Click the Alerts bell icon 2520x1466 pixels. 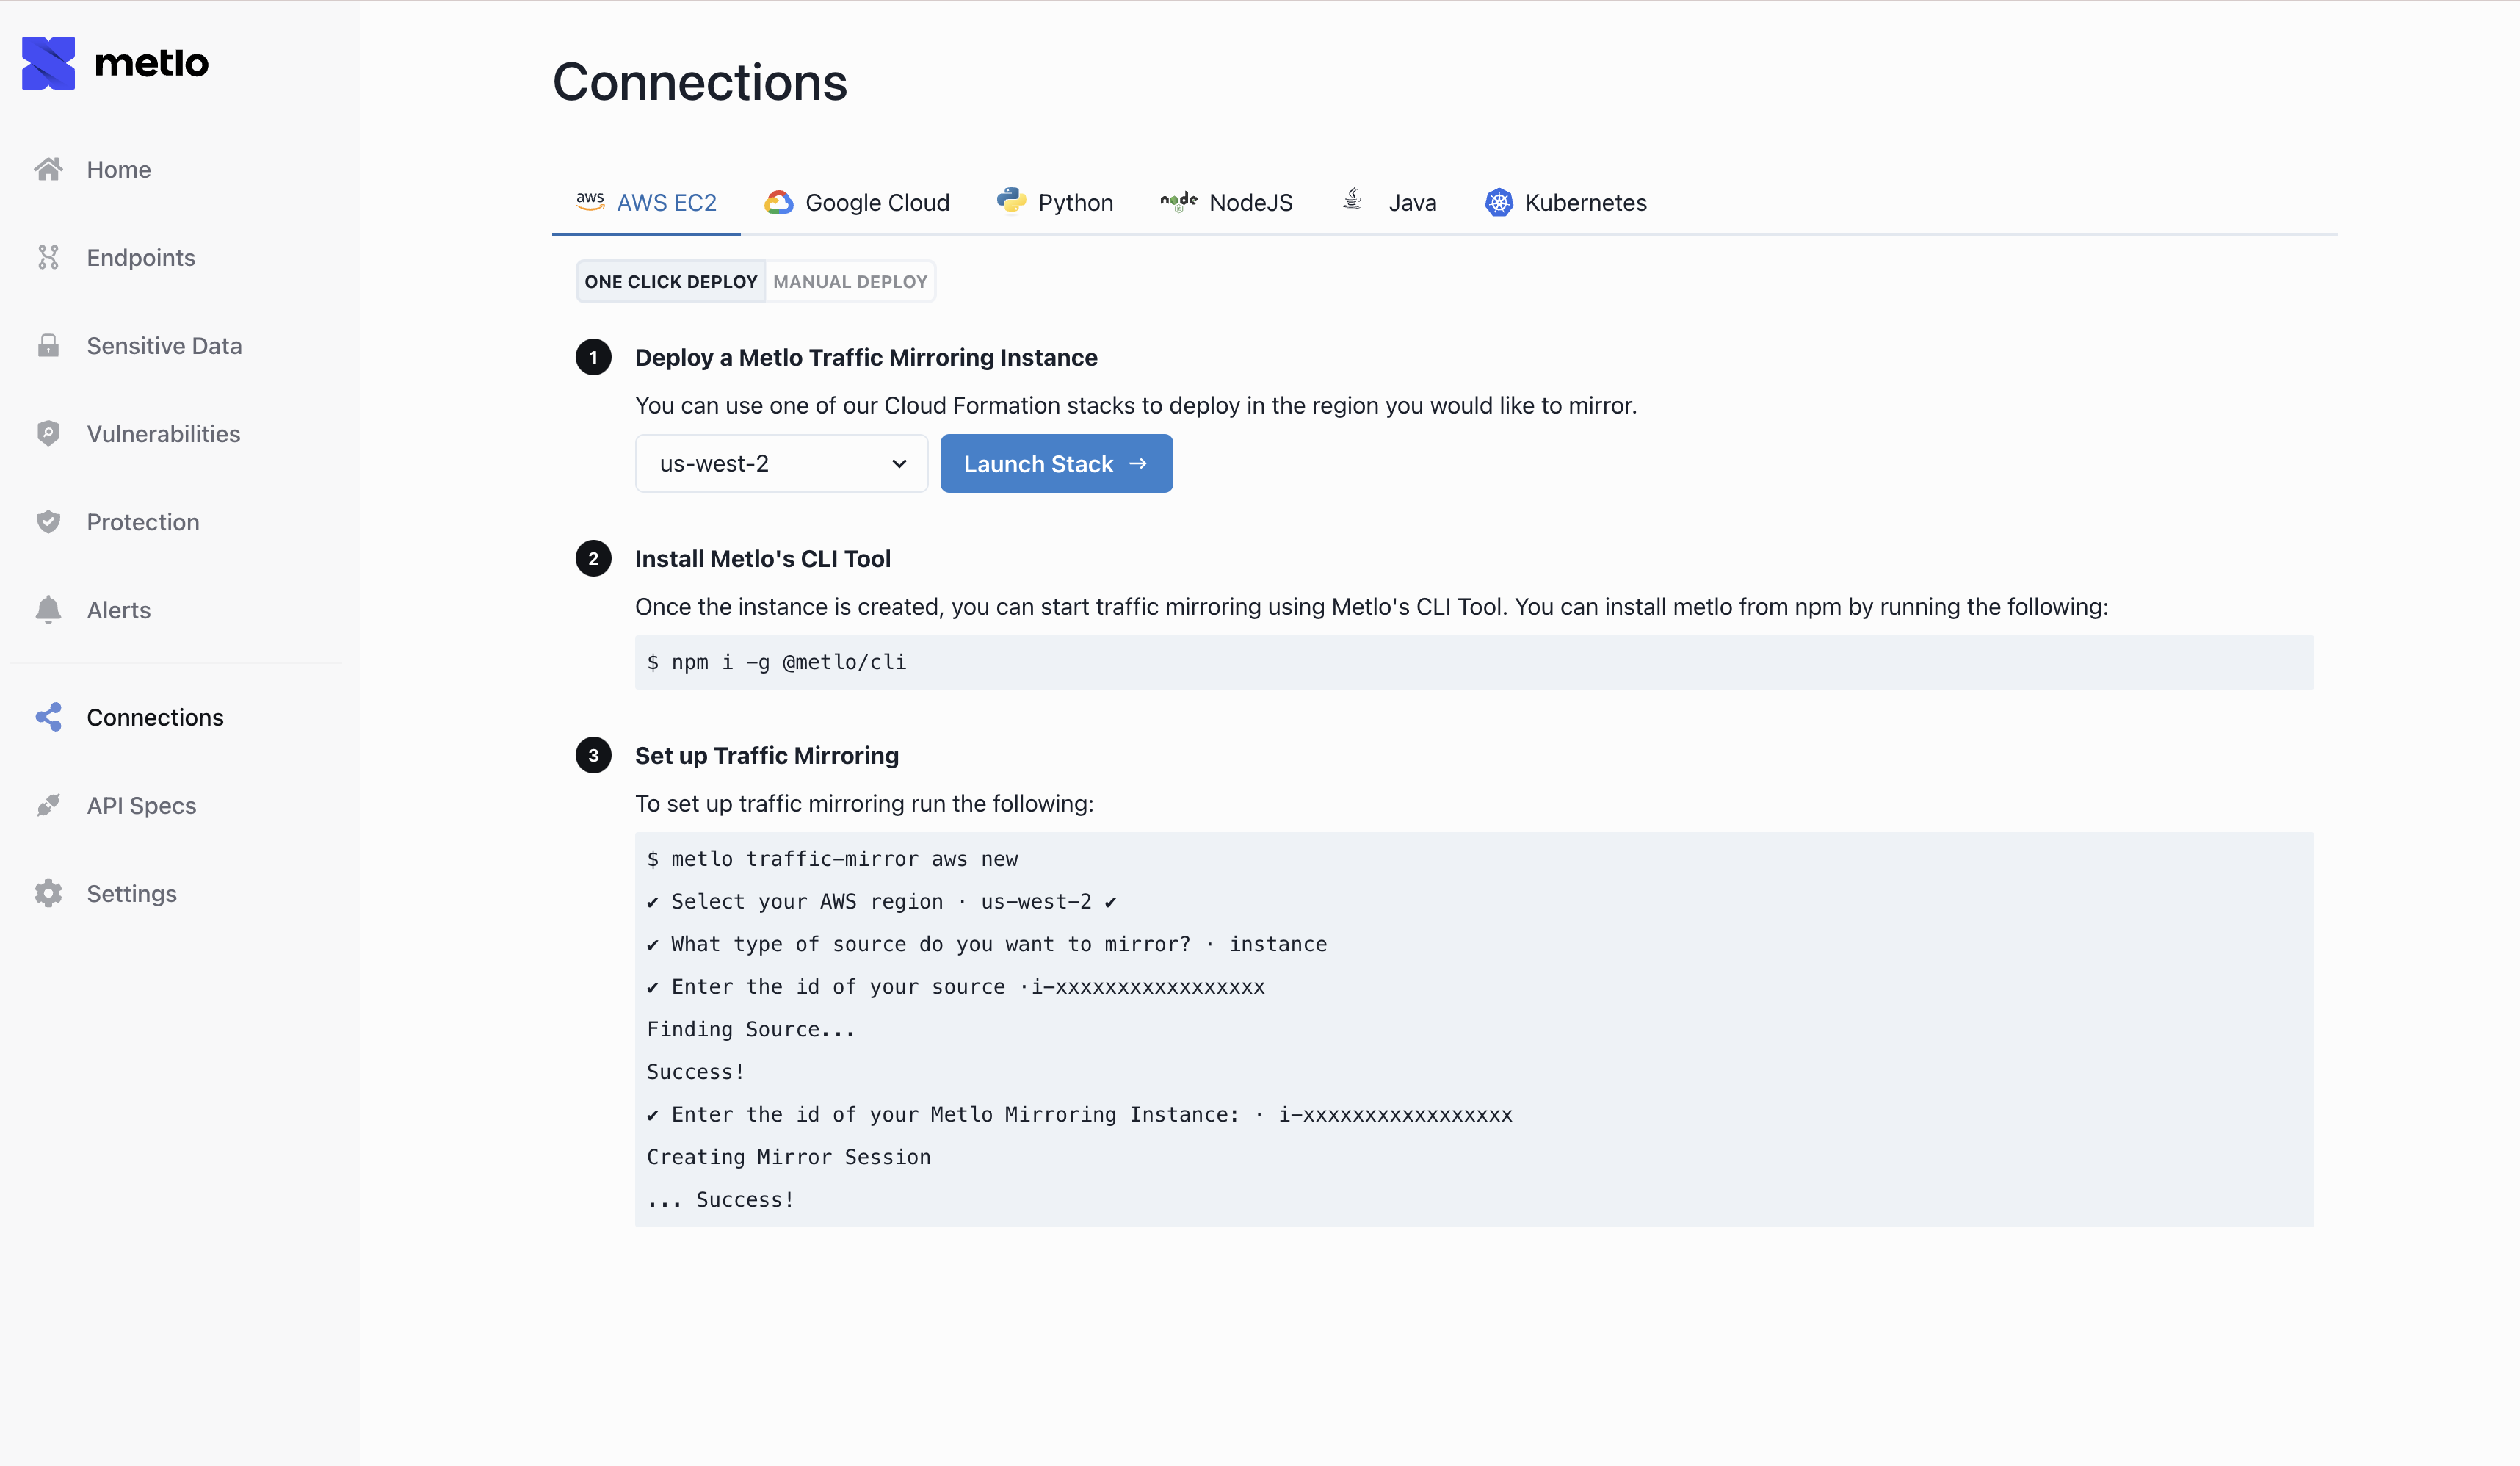[x=48, y=609]
